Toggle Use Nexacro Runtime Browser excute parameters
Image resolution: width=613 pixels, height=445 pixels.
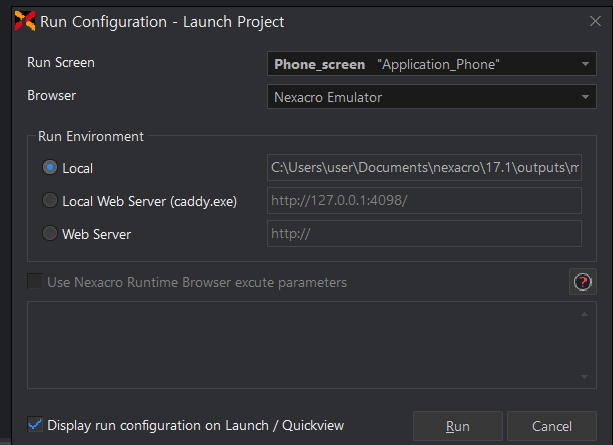coord(35,282)
